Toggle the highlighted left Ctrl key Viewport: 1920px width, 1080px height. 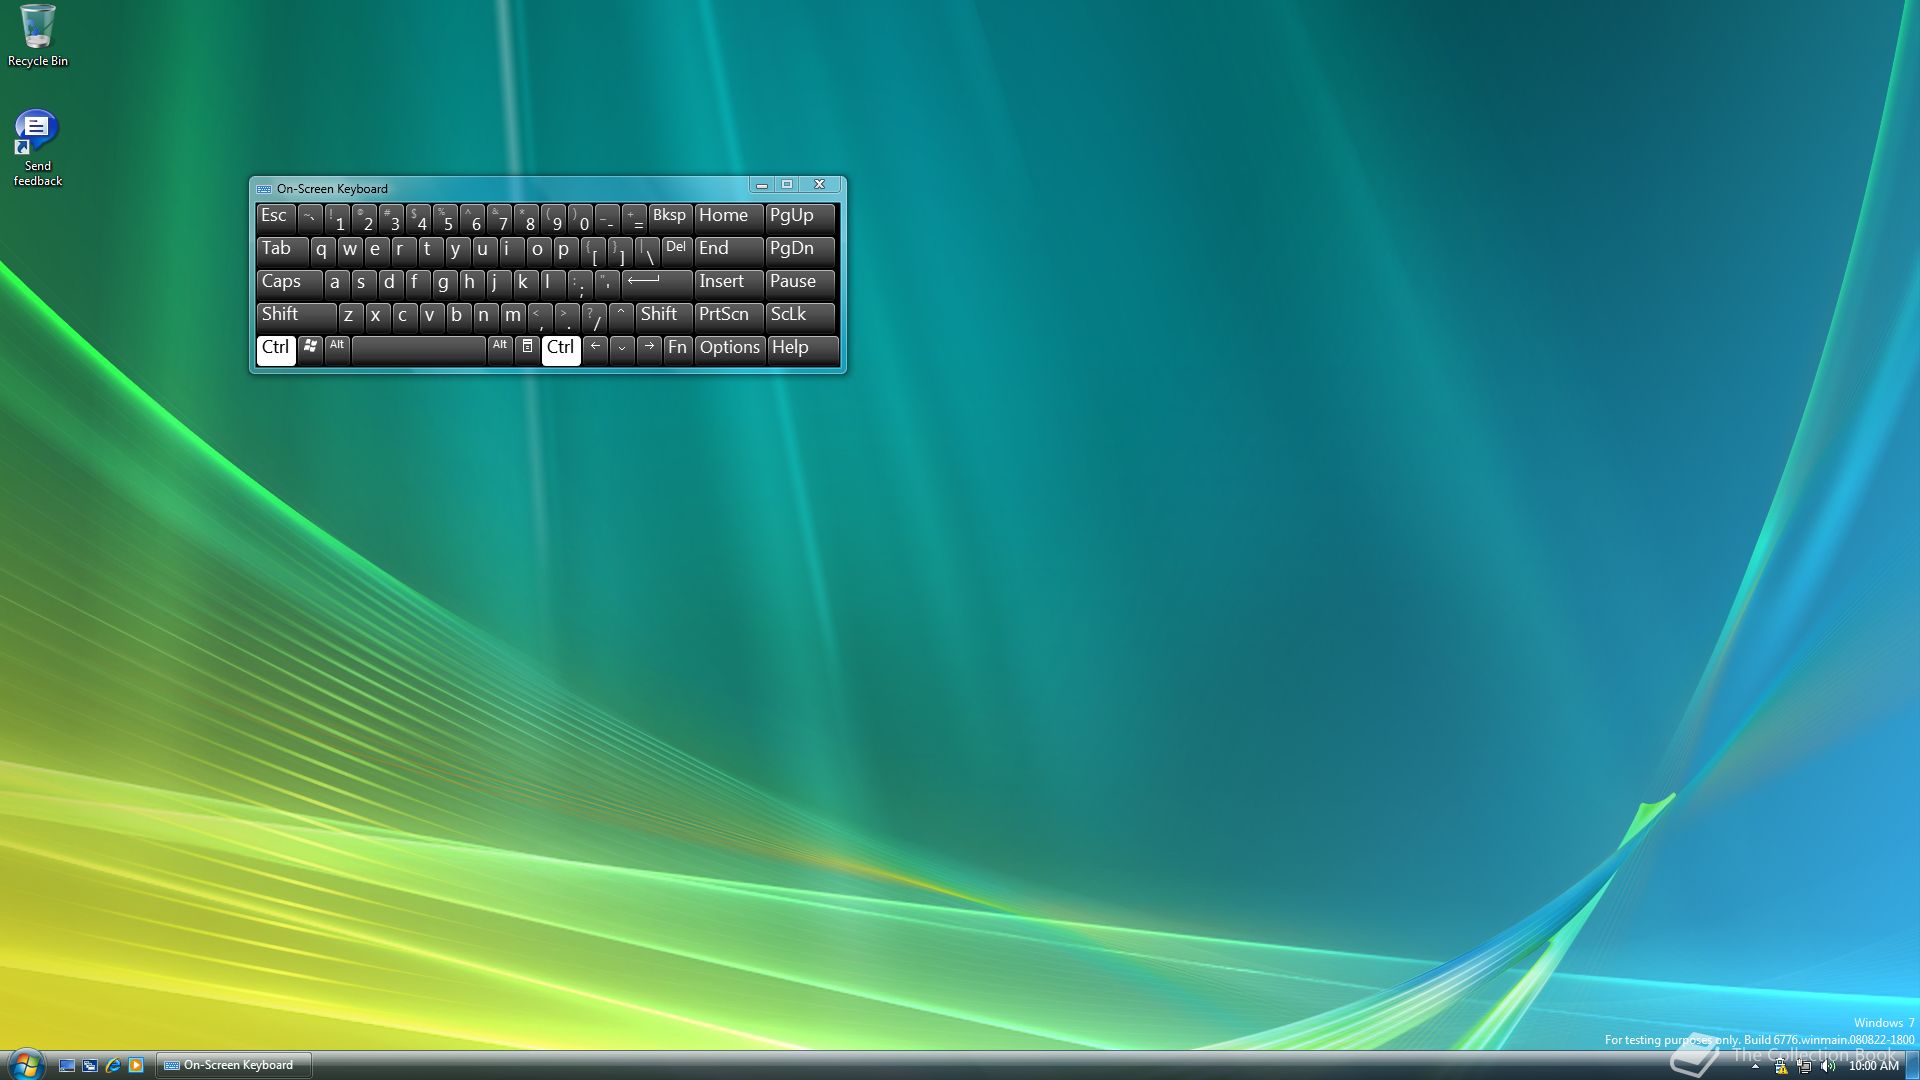tap(276, 350)
